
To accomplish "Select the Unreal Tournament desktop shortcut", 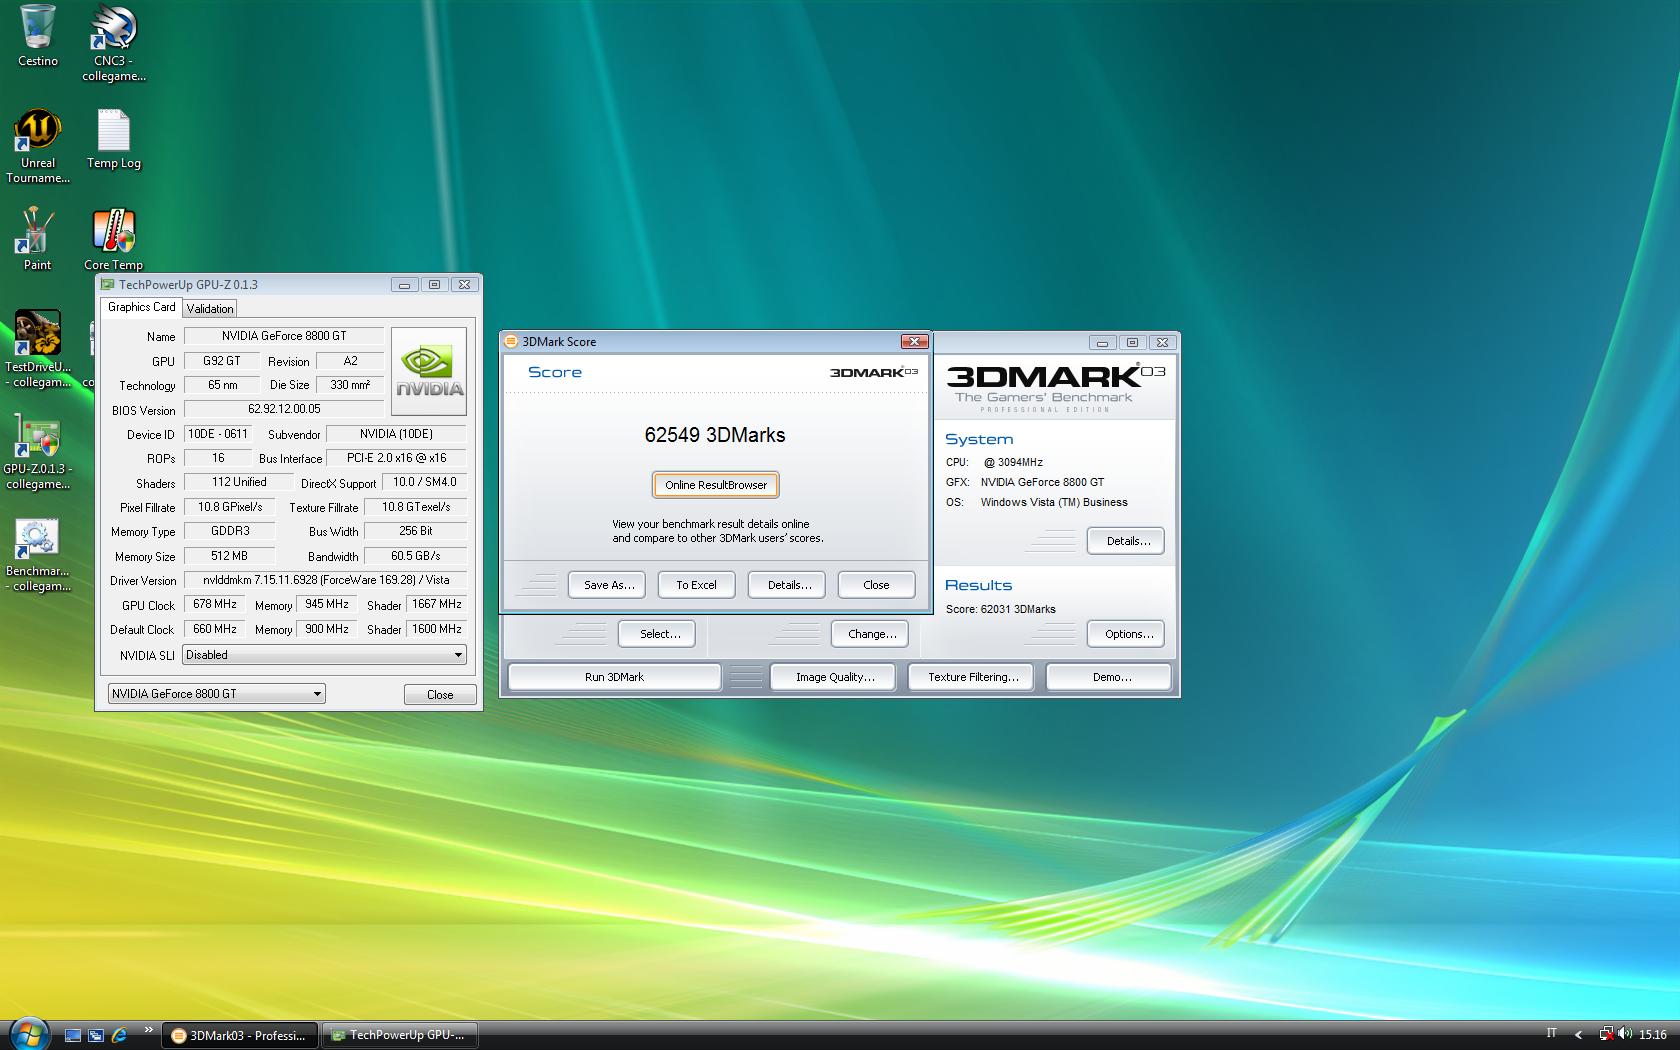I will click(38, 146).
